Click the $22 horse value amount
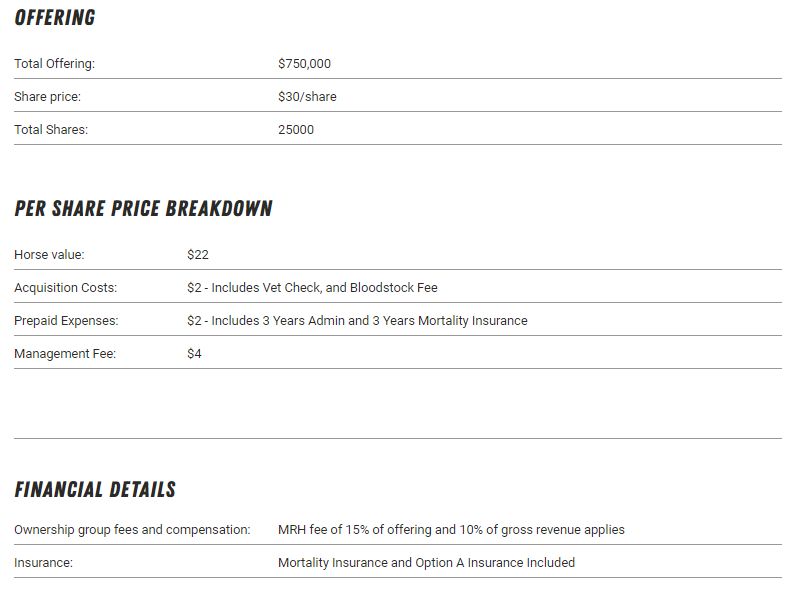Viewport: 789px width, 599px height. 198,255
